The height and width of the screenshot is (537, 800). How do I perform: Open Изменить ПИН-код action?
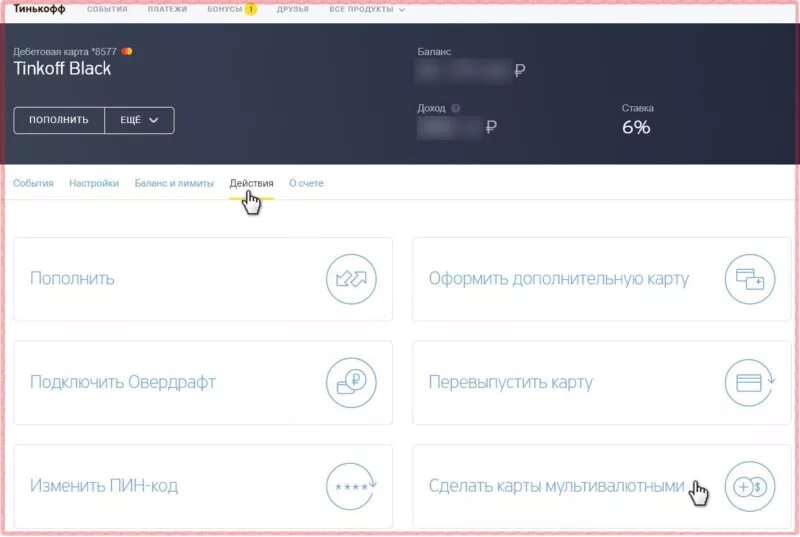click(203, 486)
